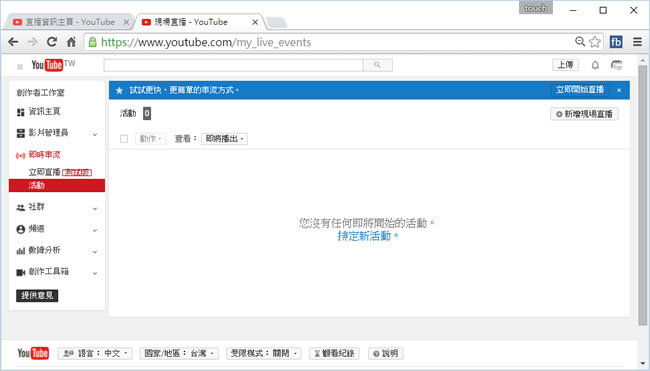Switch to the 現場直播 - YouTube tab
The image size is (650, 371).
(x=199, y=22)
